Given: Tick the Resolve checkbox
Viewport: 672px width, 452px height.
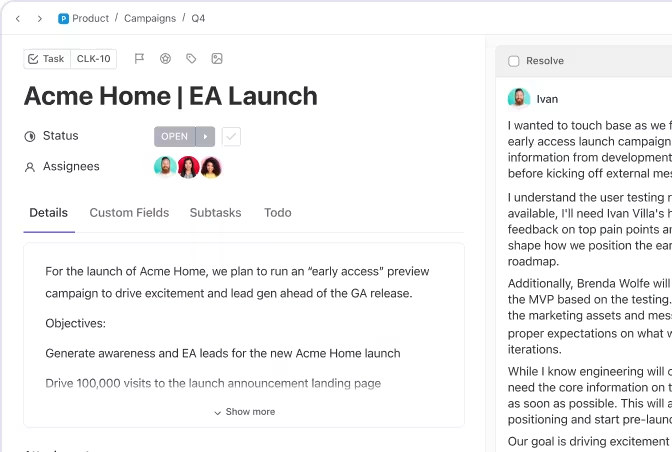Looking at the screenshot, I should pos(513,61).
